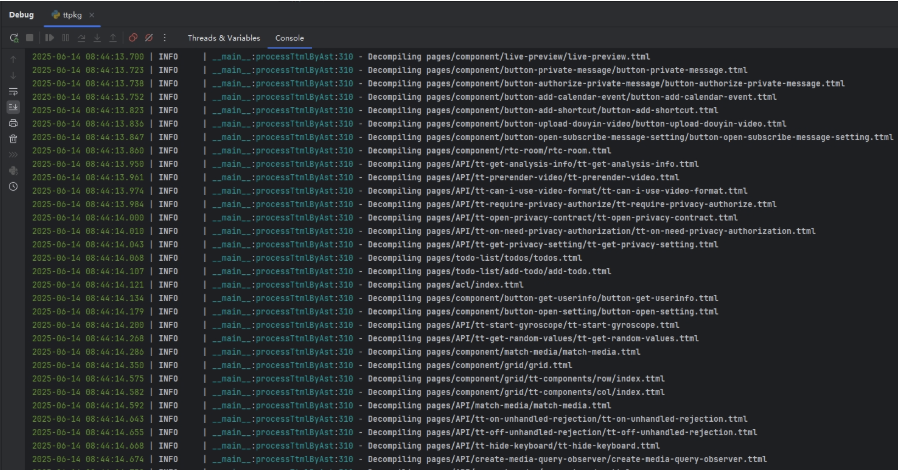Click the tt-components/row/index.ttml log path
898x470 pixels.
point(545,379)
